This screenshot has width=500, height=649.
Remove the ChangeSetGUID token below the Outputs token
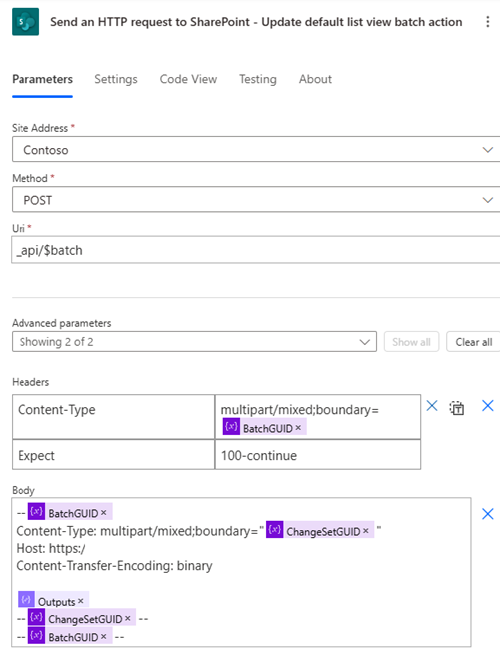tap(127, 618)
